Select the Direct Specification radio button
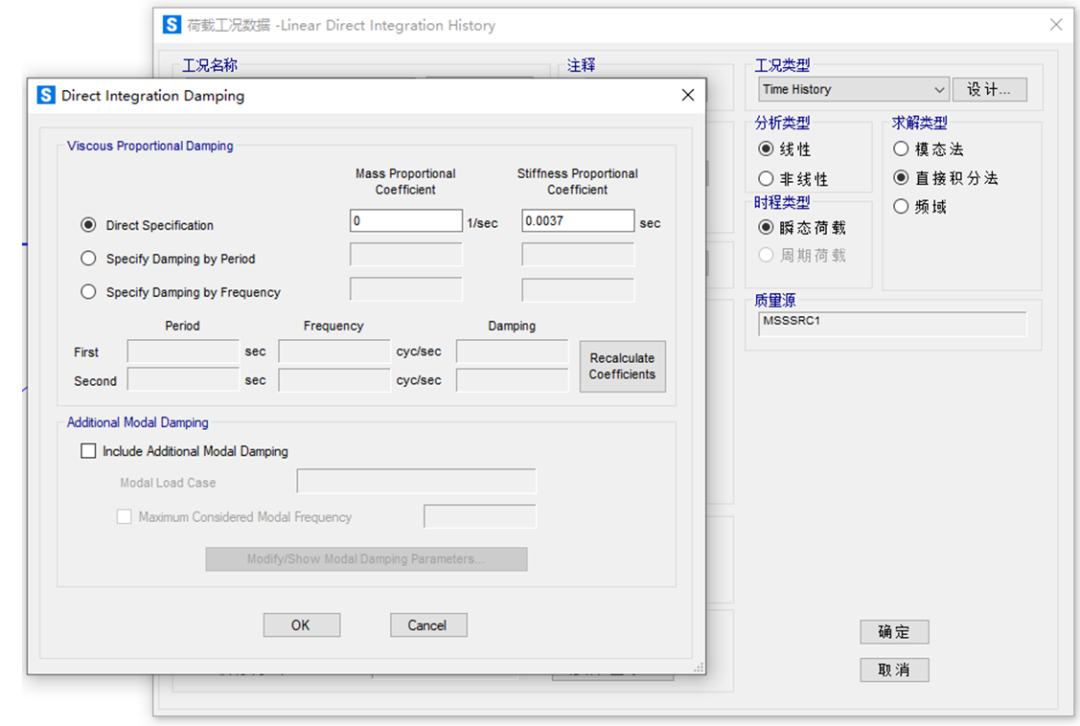 tap(88, 225)
